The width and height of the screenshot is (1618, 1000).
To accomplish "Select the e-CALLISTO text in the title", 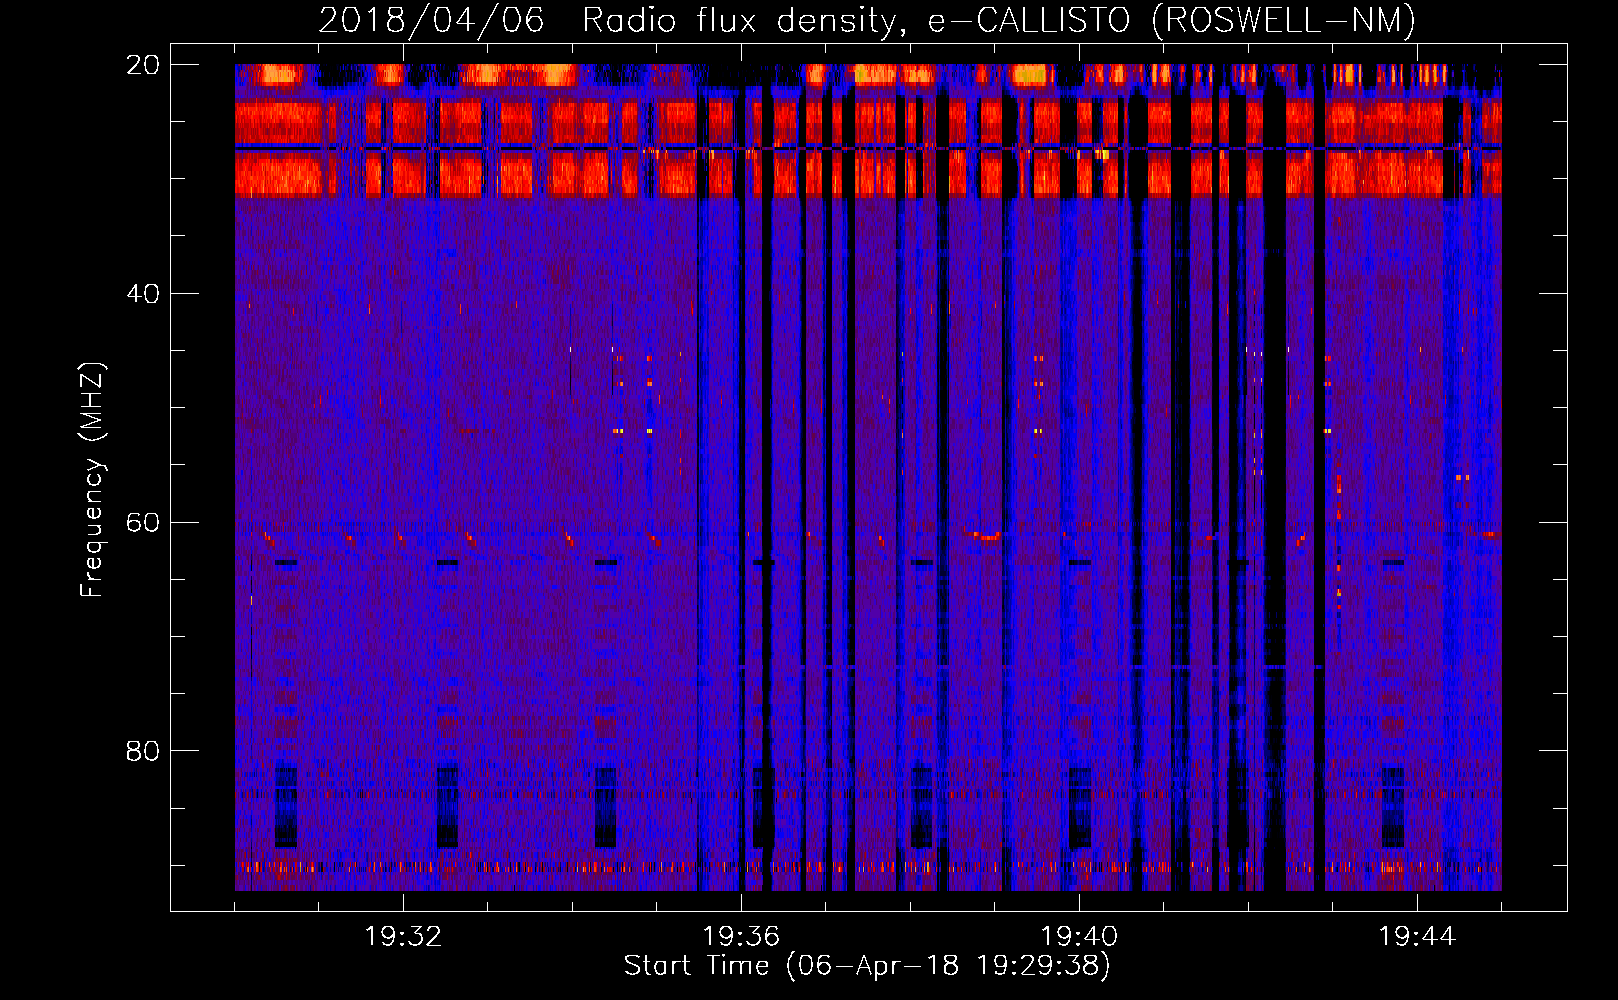I will (x=1029, y=20).
